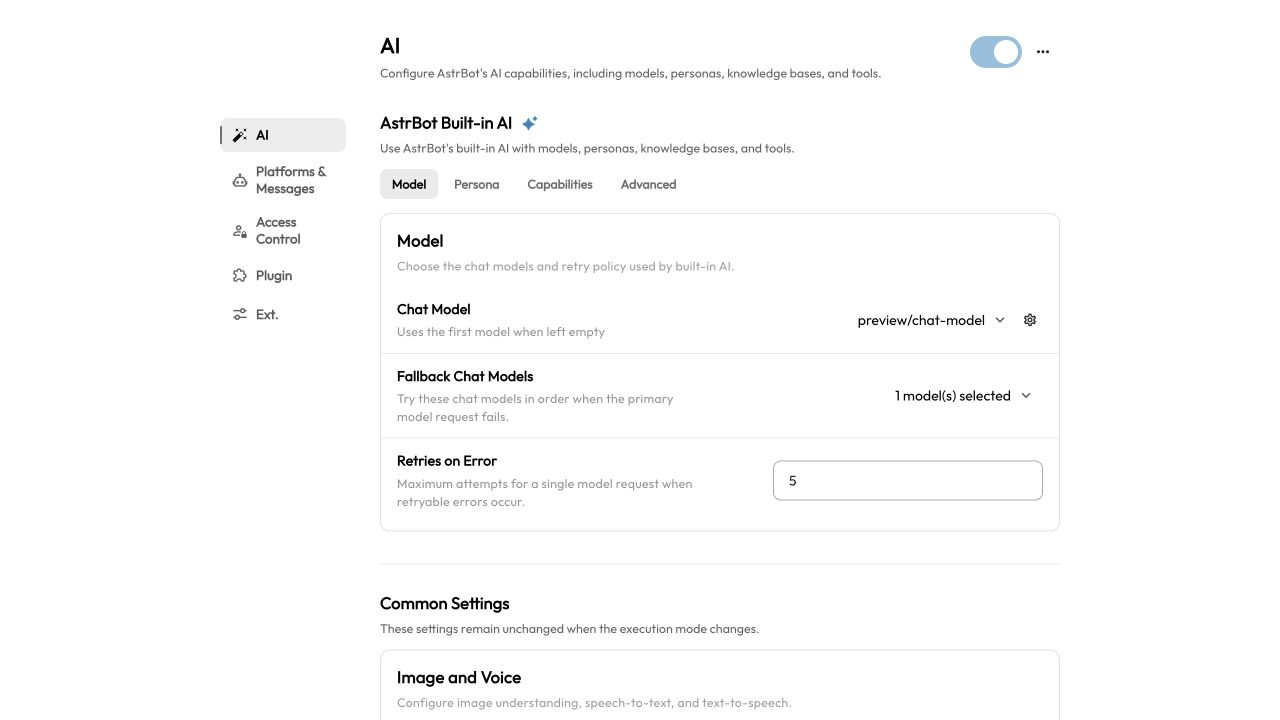This screenshot has height=720, width=1280.
Task: Open the Fallback Chat Models selector
Action: 963,396
